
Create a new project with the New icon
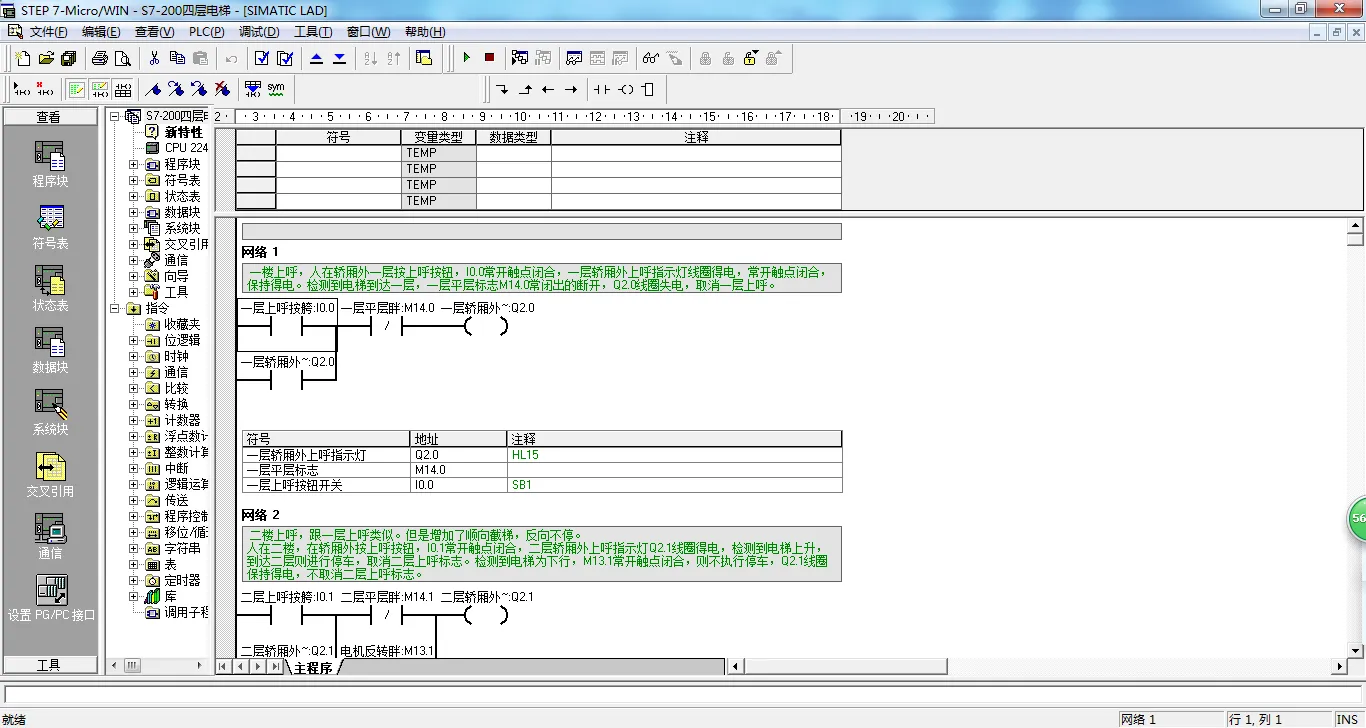click(23, 58)
